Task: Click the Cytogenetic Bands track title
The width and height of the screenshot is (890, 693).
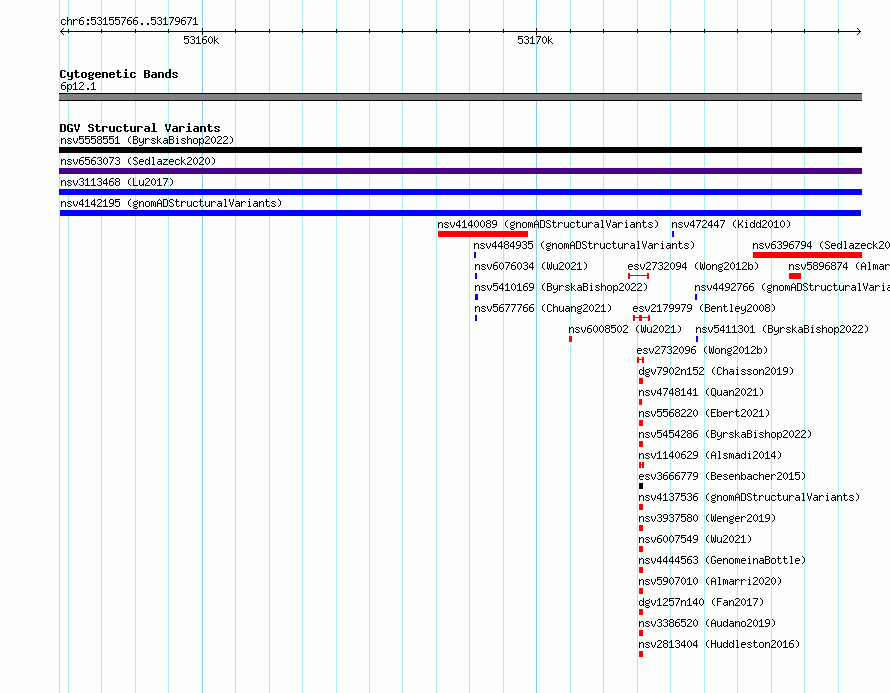Action: (x=119, y=74)
